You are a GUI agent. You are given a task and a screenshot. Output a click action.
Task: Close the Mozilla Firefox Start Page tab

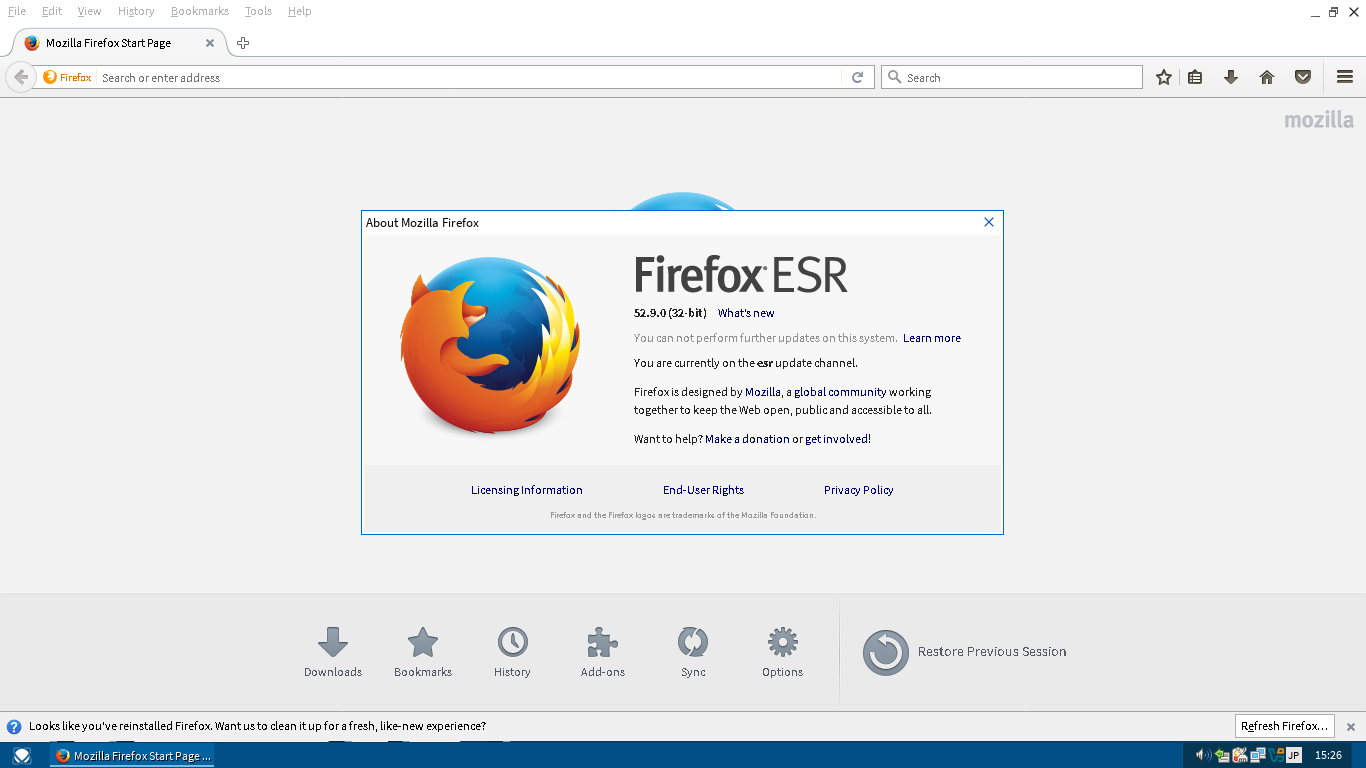coord(210,43)
